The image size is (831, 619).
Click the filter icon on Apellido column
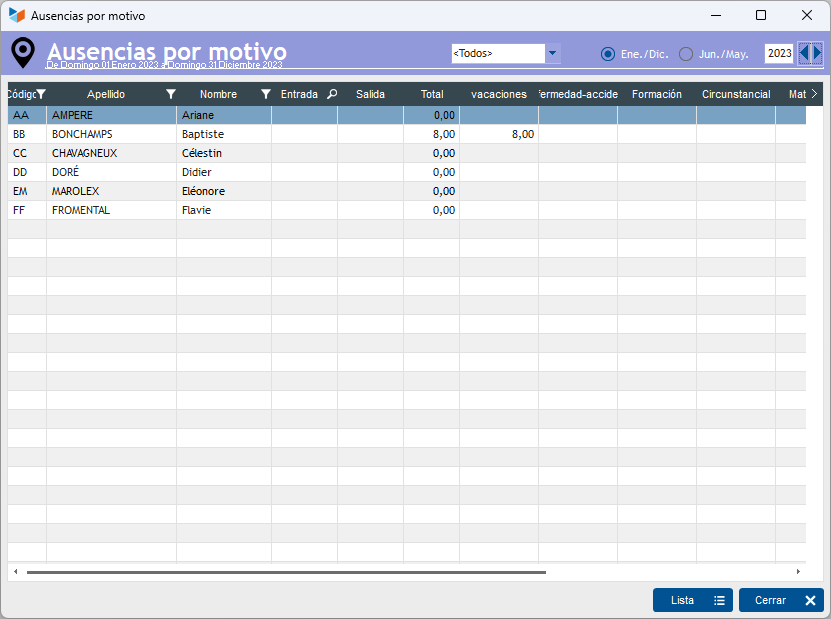pos(171,94)
